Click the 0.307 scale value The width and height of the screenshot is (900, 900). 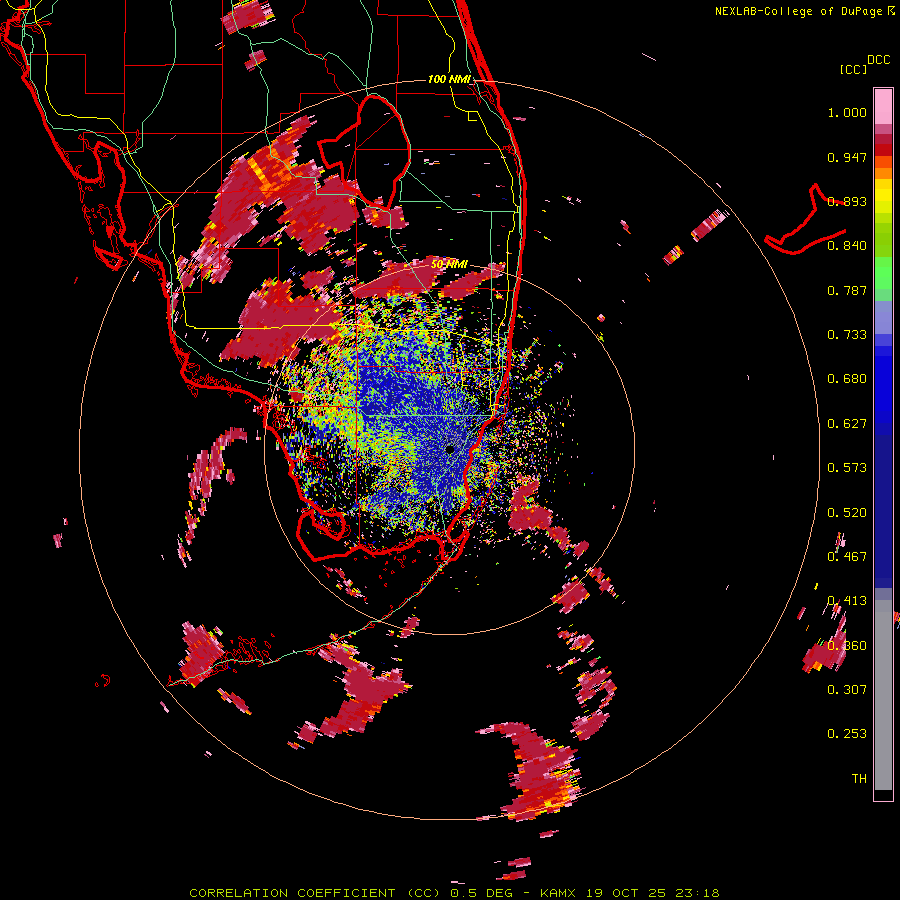coord(847,689)
